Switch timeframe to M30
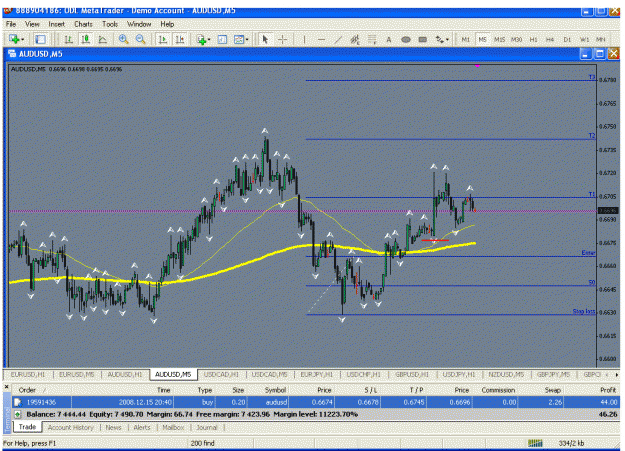The width and height of the screenshot is (625, 451). pyautogui.click(x=517, y=39)
